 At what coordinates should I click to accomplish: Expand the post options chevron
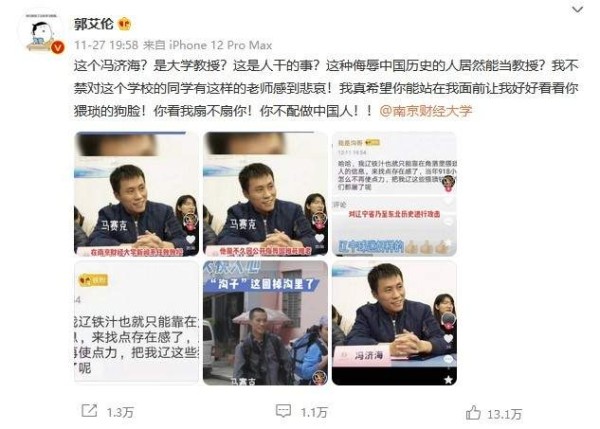click(577, 9)
